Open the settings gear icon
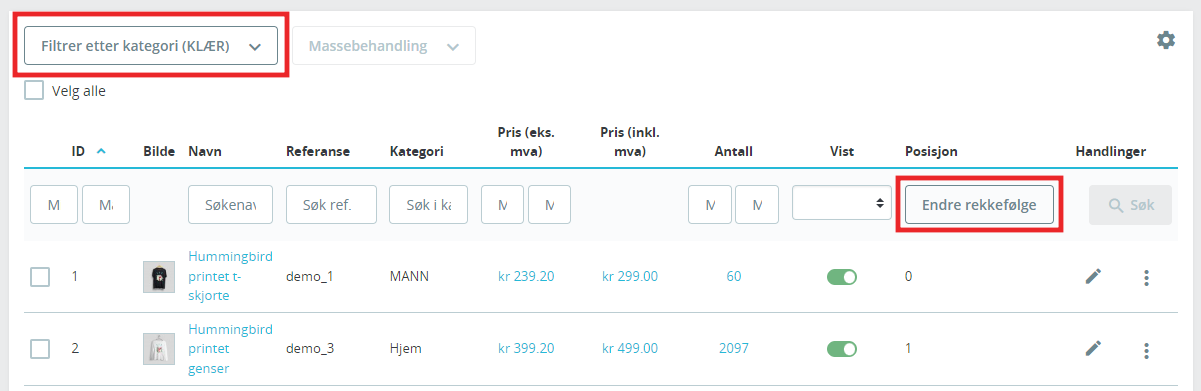 pos(1165,40)
